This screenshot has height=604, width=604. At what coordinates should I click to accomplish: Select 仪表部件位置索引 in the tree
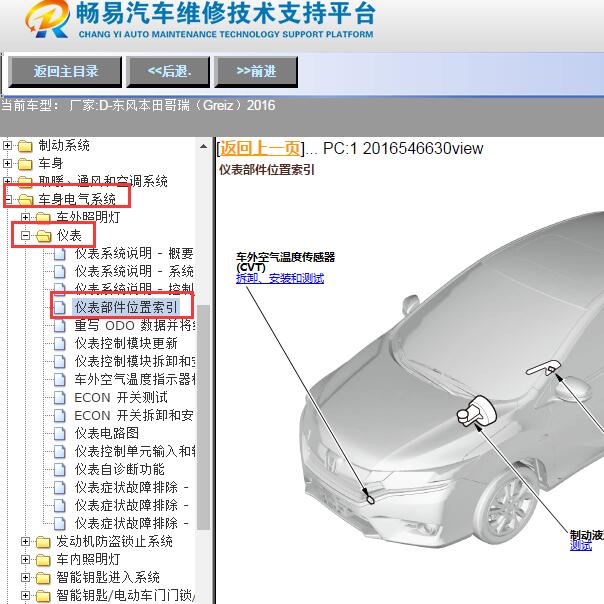coord(126,307)
